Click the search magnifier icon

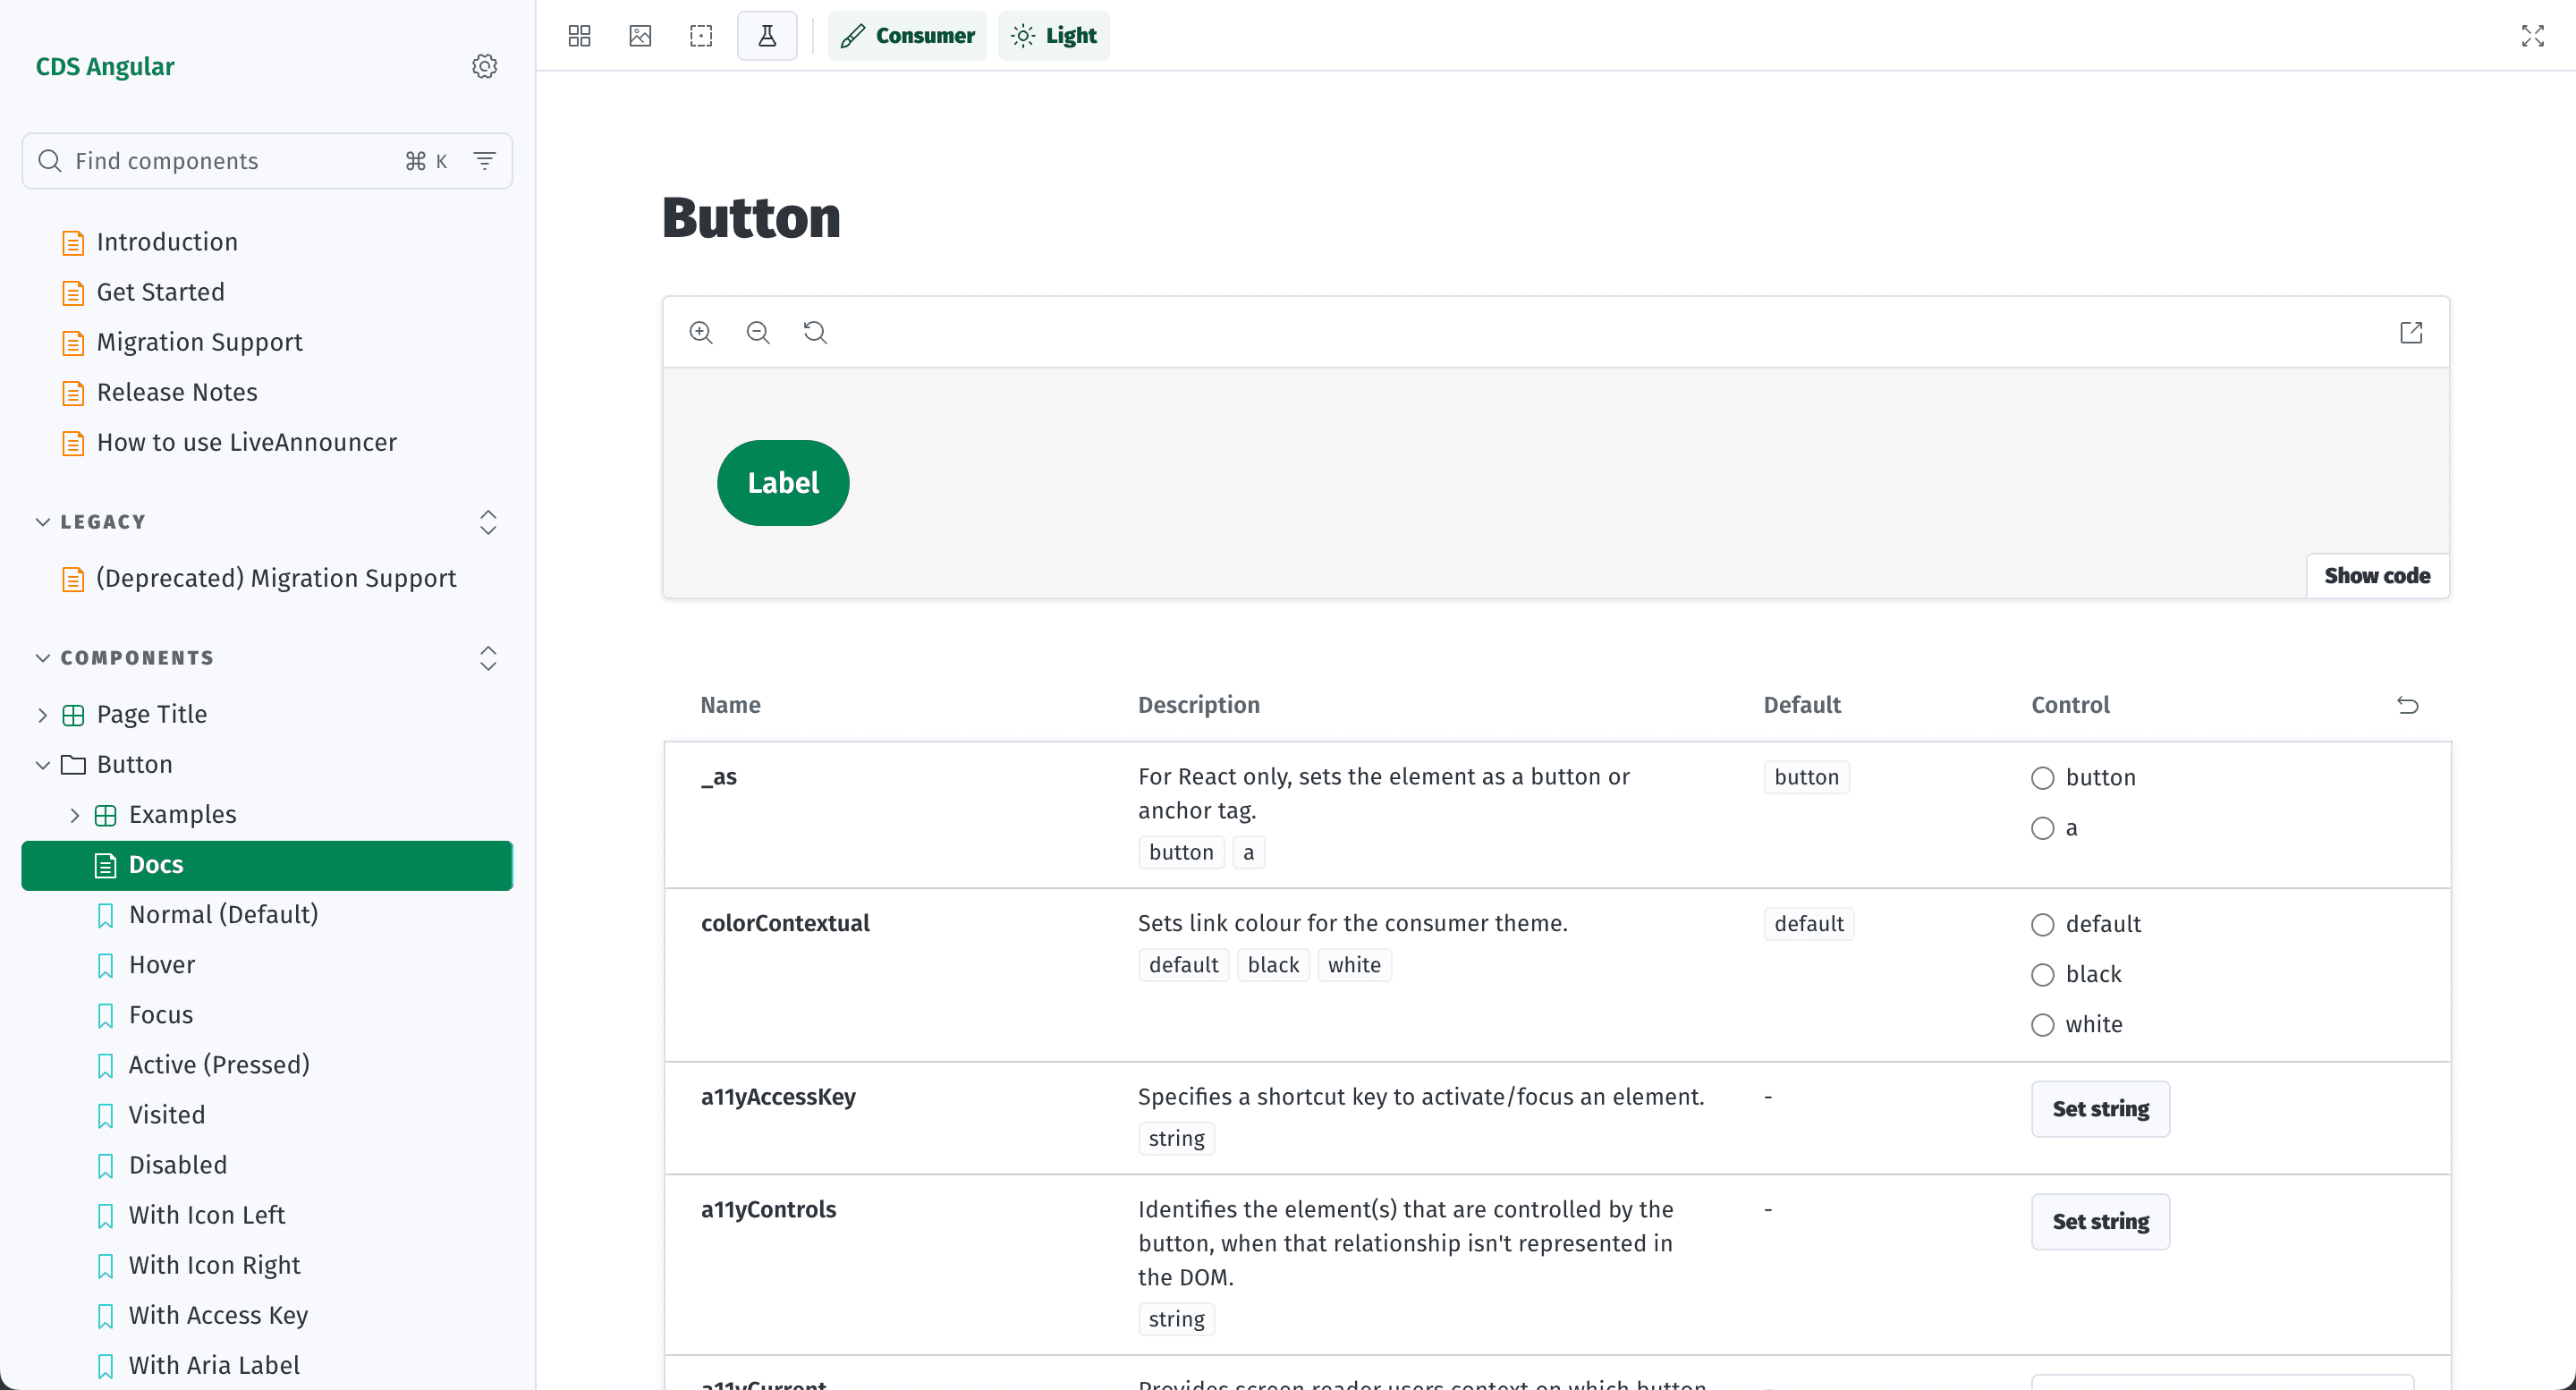tap(50, 161)
